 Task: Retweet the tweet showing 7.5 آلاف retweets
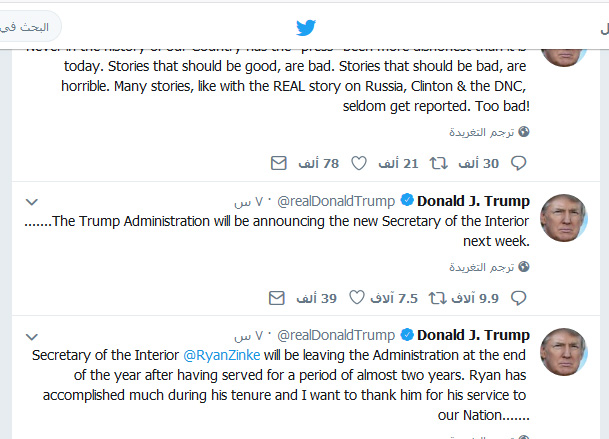[x=436, y=298]
